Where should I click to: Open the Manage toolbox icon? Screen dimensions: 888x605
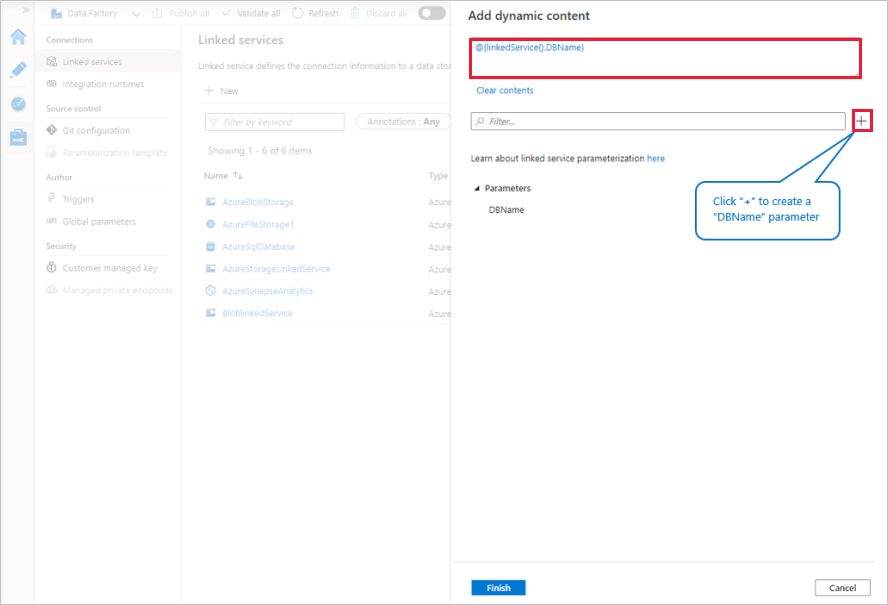(x=18, y=137)
